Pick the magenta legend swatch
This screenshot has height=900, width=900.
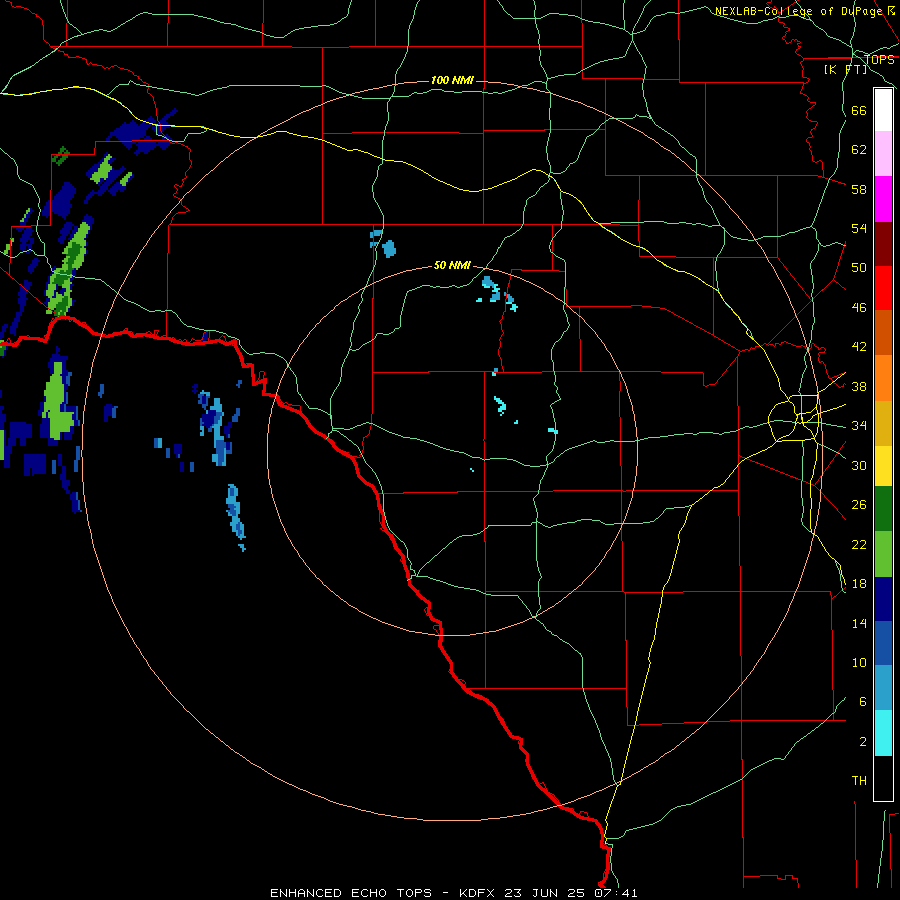[x=883, y=199]
